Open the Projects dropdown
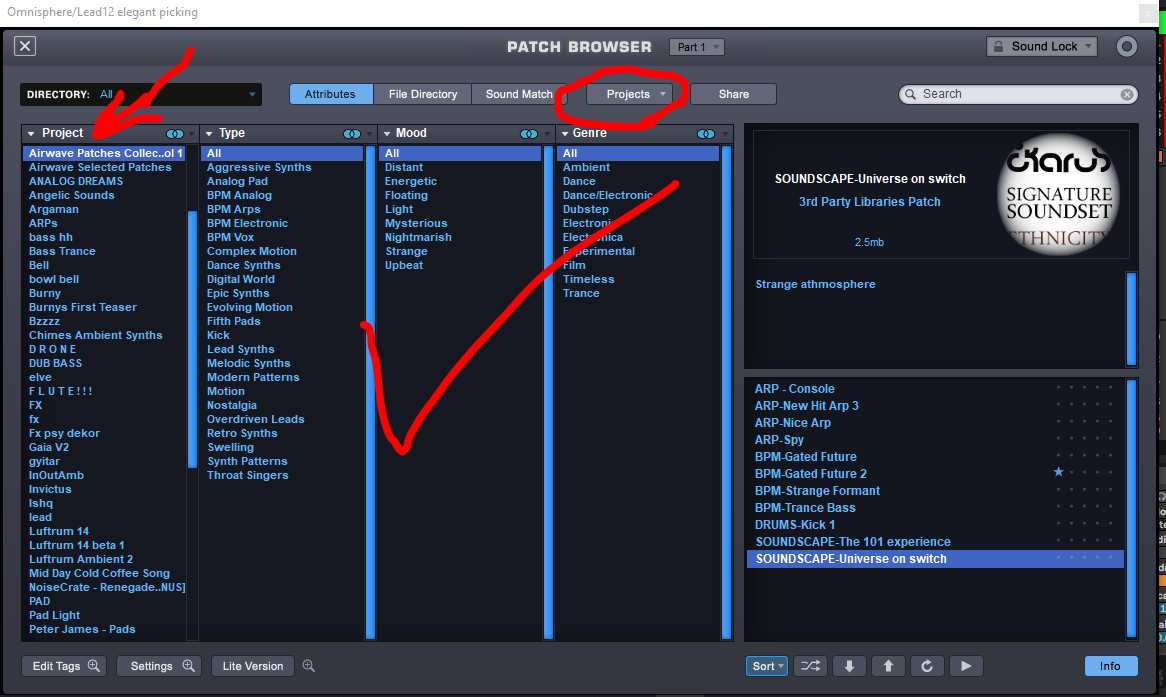The height and width of the screenshot is (697, 1166). pyautogui.click(x=629, y=94)
